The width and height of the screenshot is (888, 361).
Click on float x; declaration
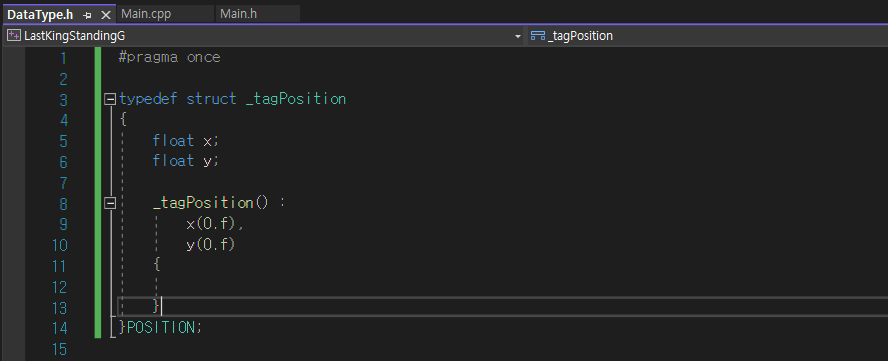tap(186, 141)
